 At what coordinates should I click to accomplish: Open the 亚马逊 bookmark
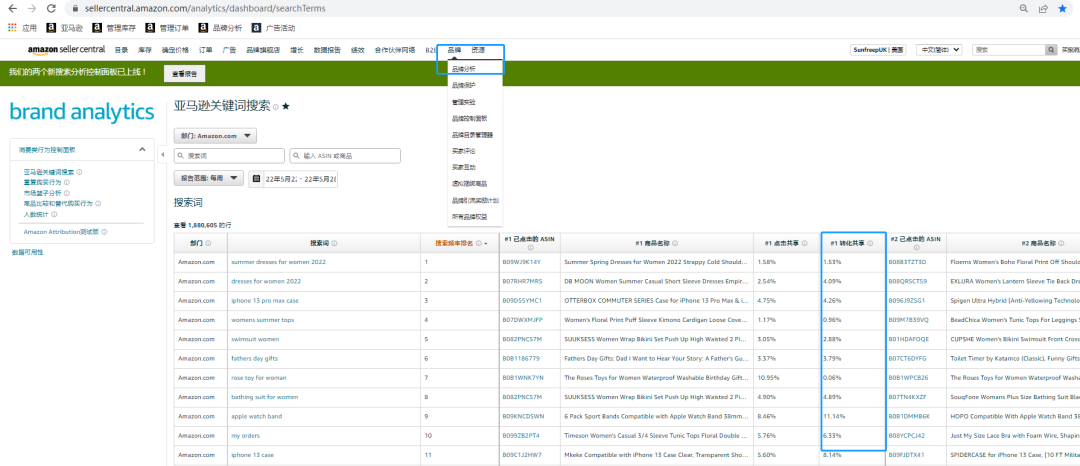click(x=64, y=28)
